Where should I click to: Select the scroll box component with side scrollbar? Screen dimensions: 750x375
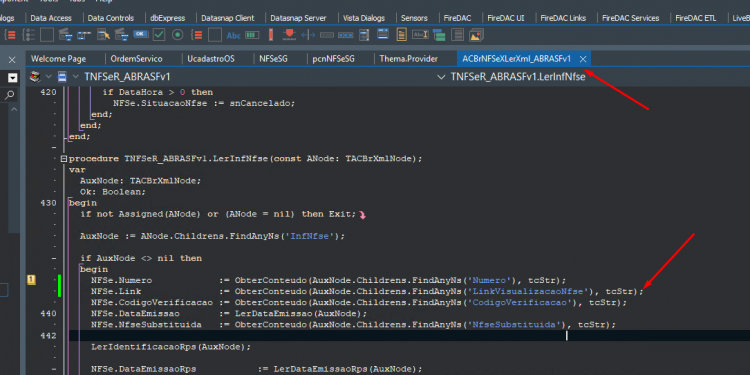(364, 35)
